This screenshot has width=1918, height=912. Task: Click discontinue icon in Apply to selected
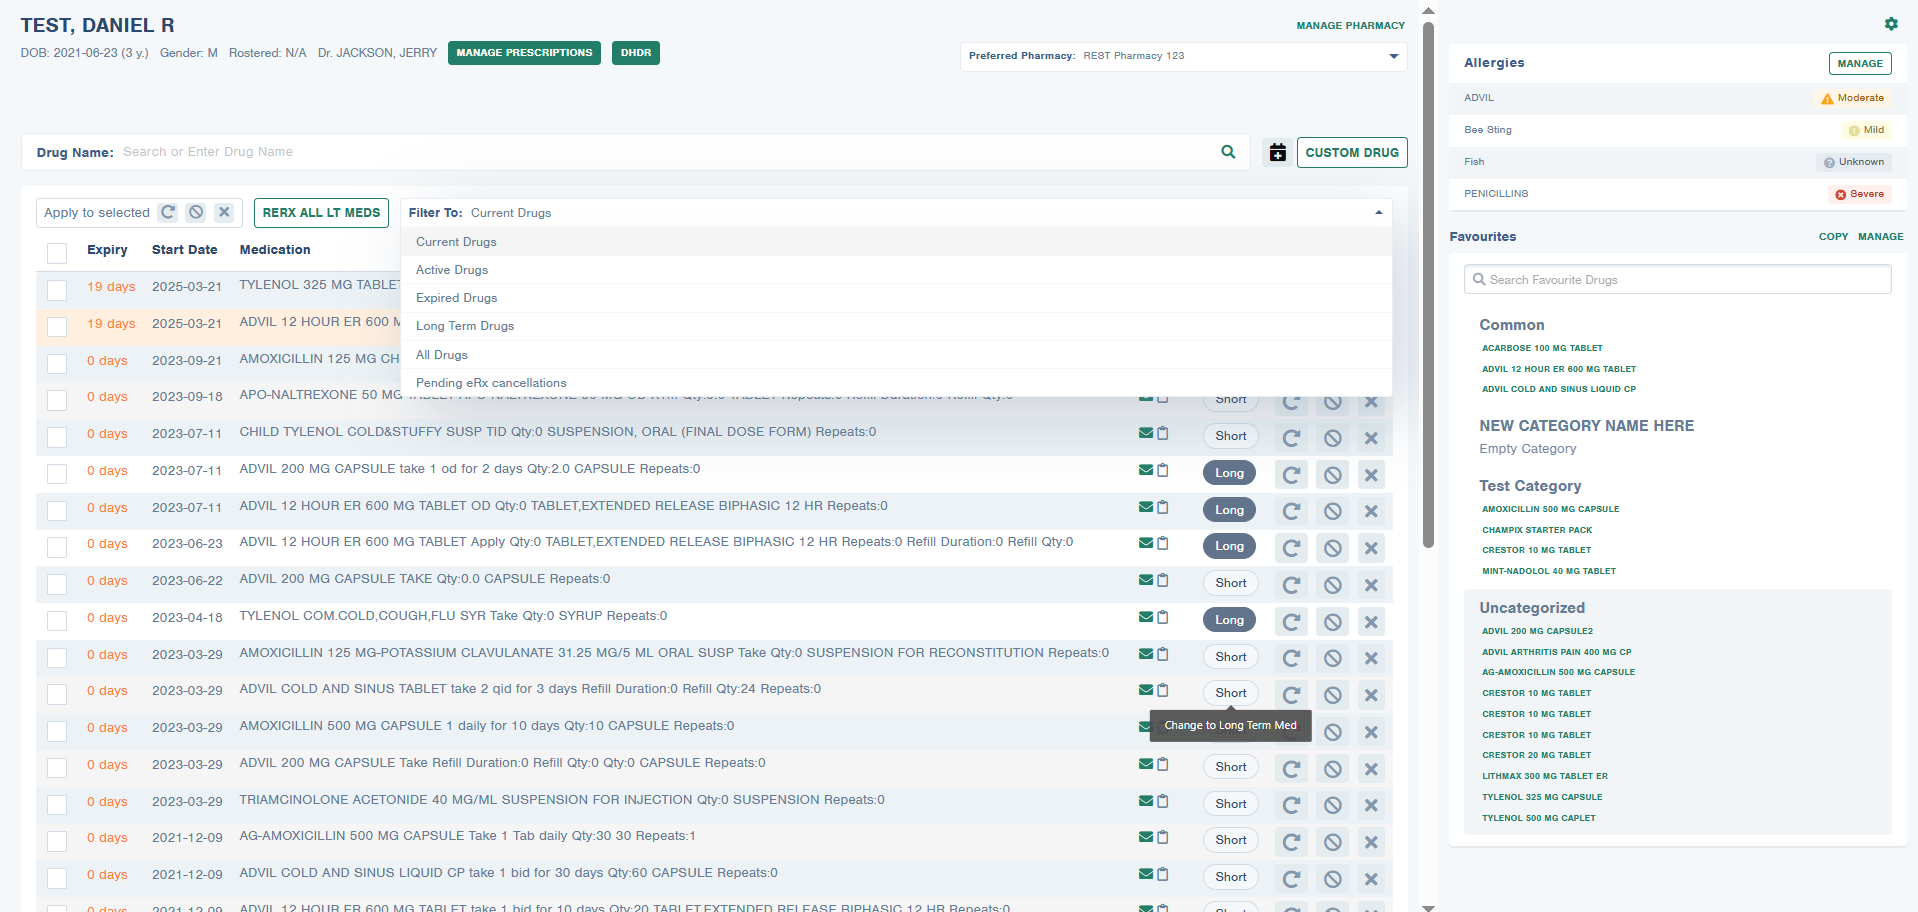196,212
